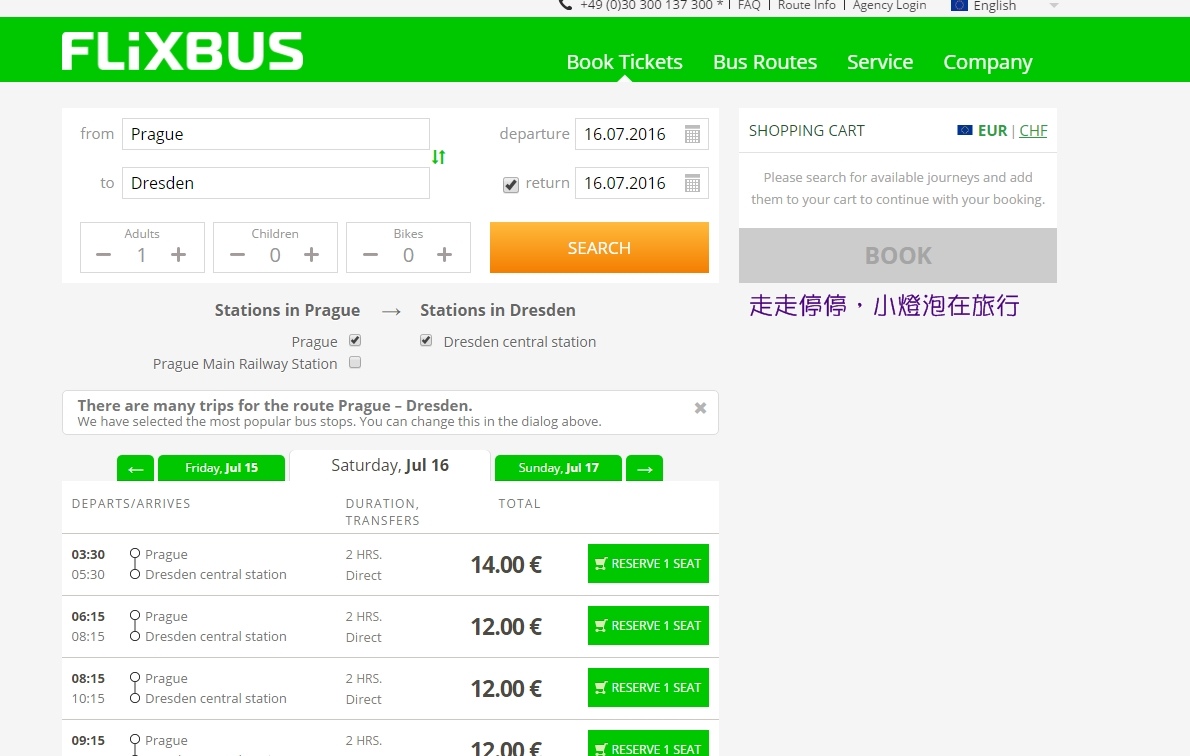
Task: Open the Service menu
Action: pos(880,62)
